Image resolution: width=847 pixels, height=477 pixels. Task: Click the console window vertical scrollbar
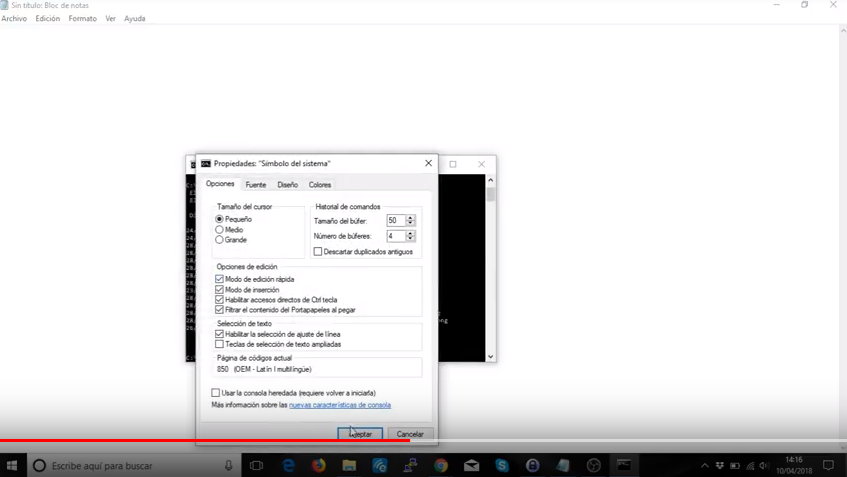coord(490,270)
